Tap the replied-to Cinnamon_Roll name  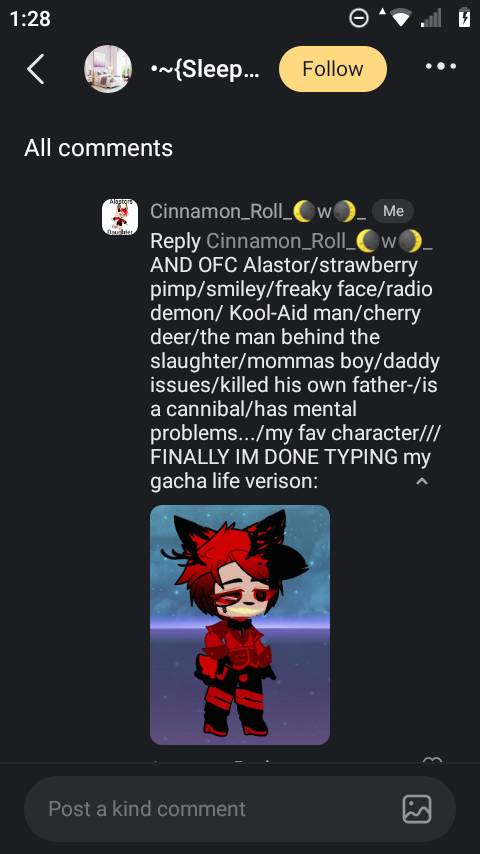click(x=319, y=241)
